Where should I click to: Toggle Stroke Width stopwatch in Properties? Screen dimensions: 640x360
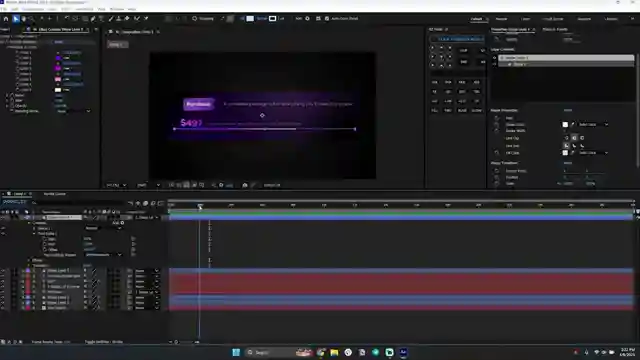(497, 131)
